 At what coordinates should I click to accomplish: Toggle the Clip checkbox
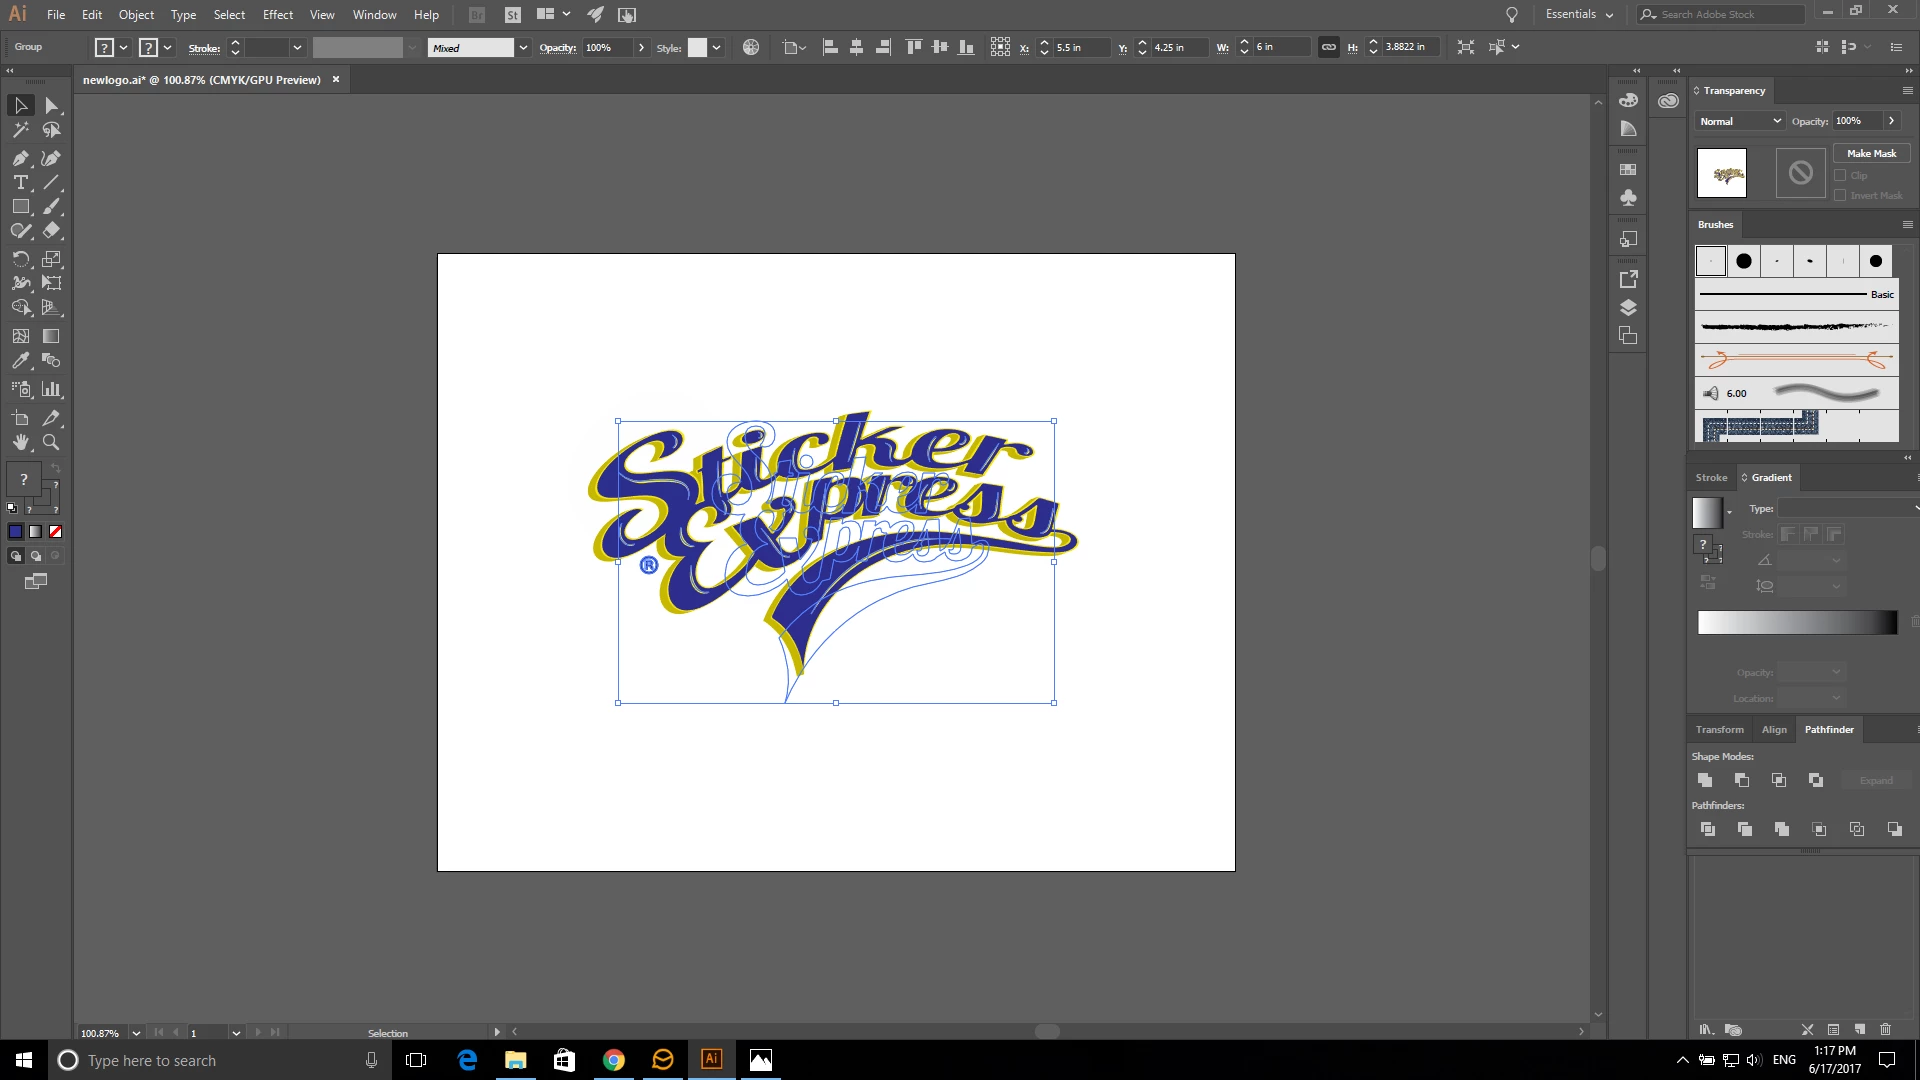tap(1840, 175)
